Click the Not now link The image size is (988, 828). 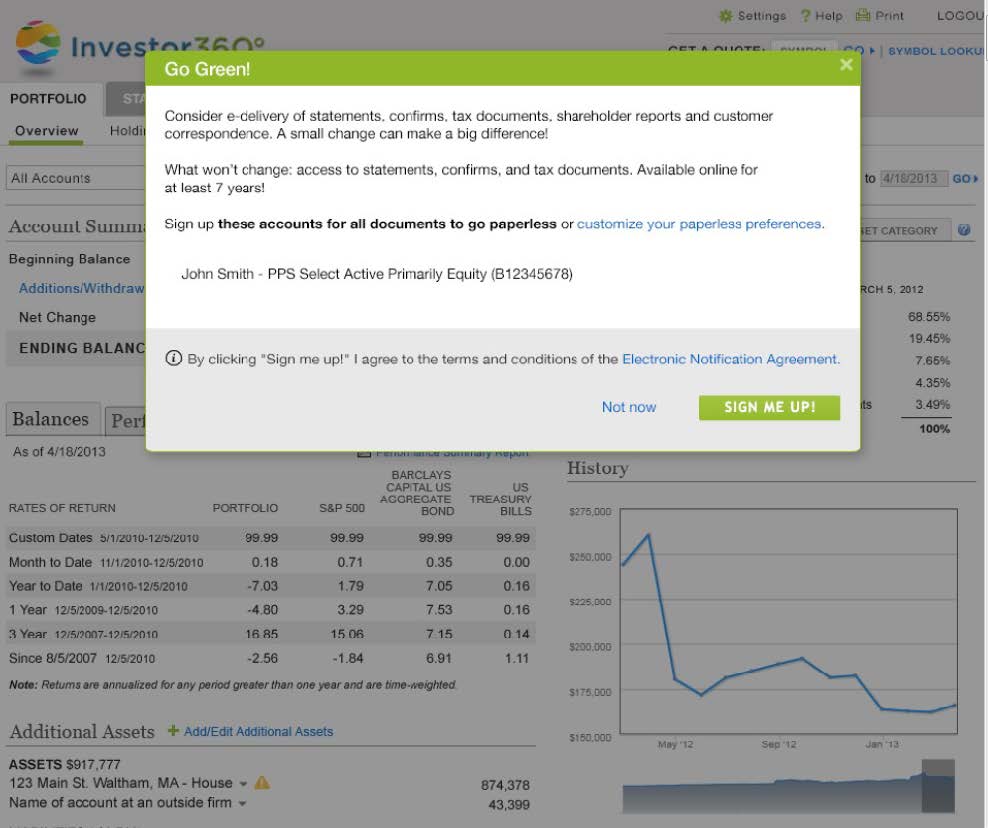[x=629, y=407]
